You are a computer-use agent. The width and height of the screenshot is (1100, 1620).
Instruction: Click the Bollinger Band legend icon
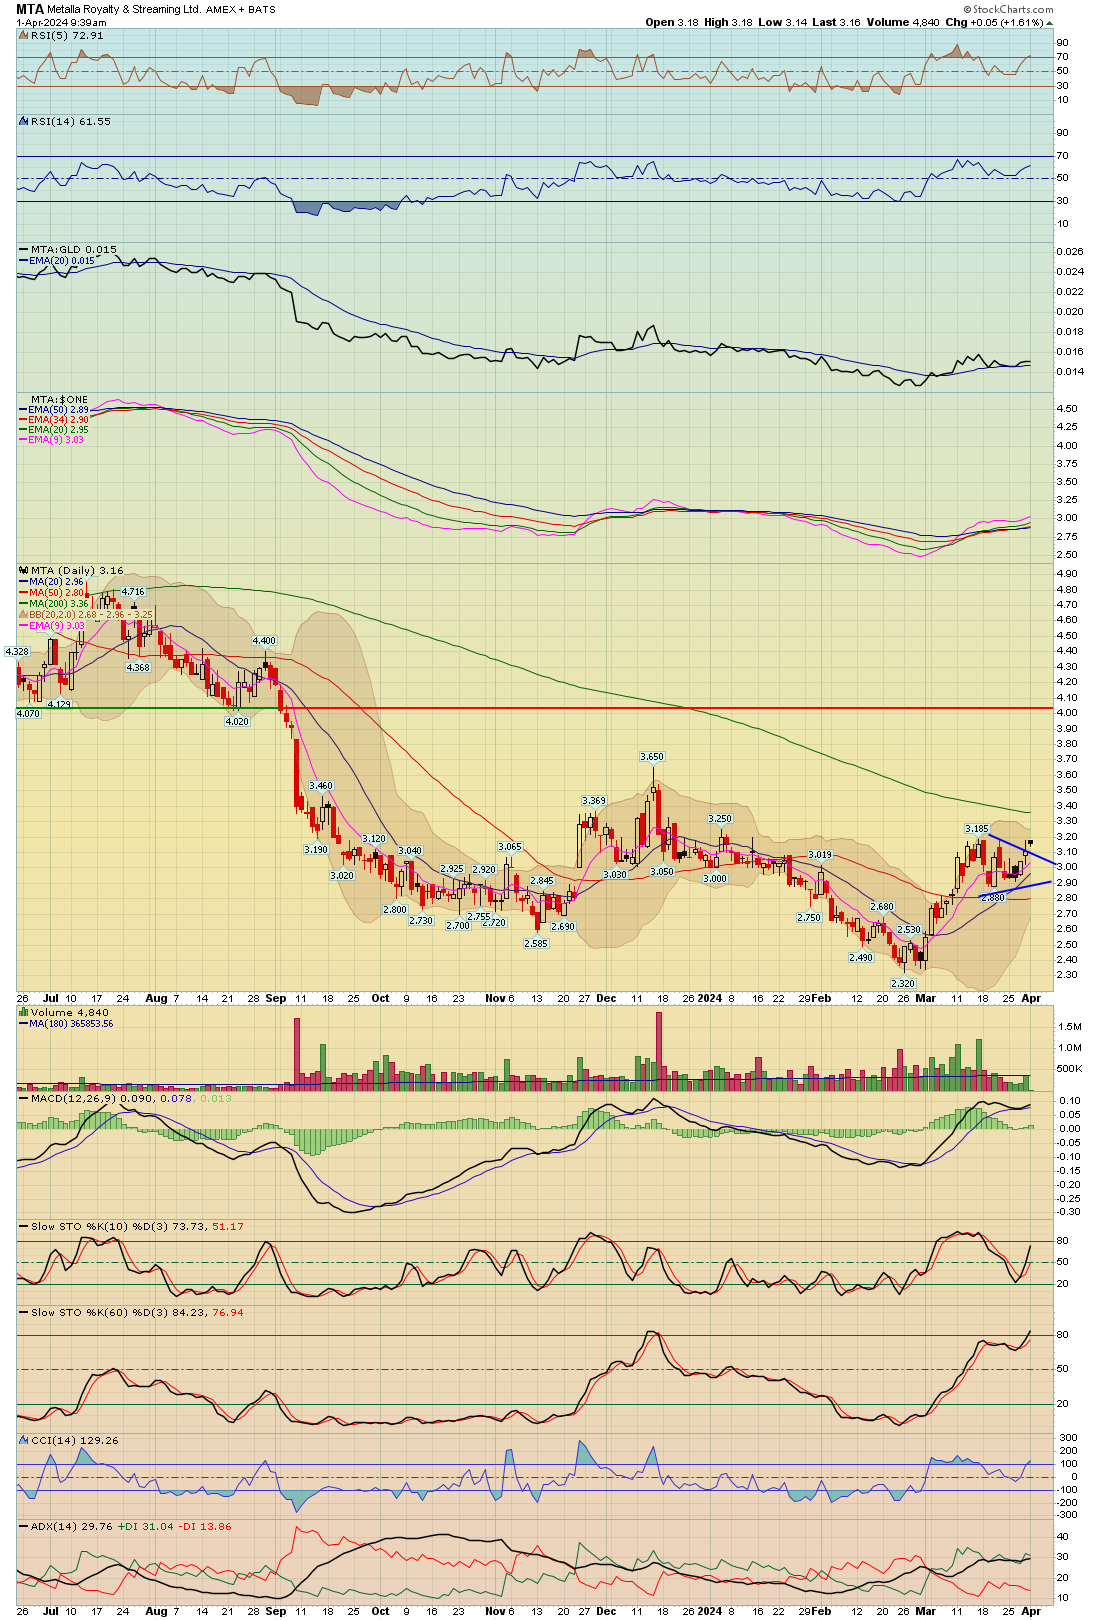[24, 615]
